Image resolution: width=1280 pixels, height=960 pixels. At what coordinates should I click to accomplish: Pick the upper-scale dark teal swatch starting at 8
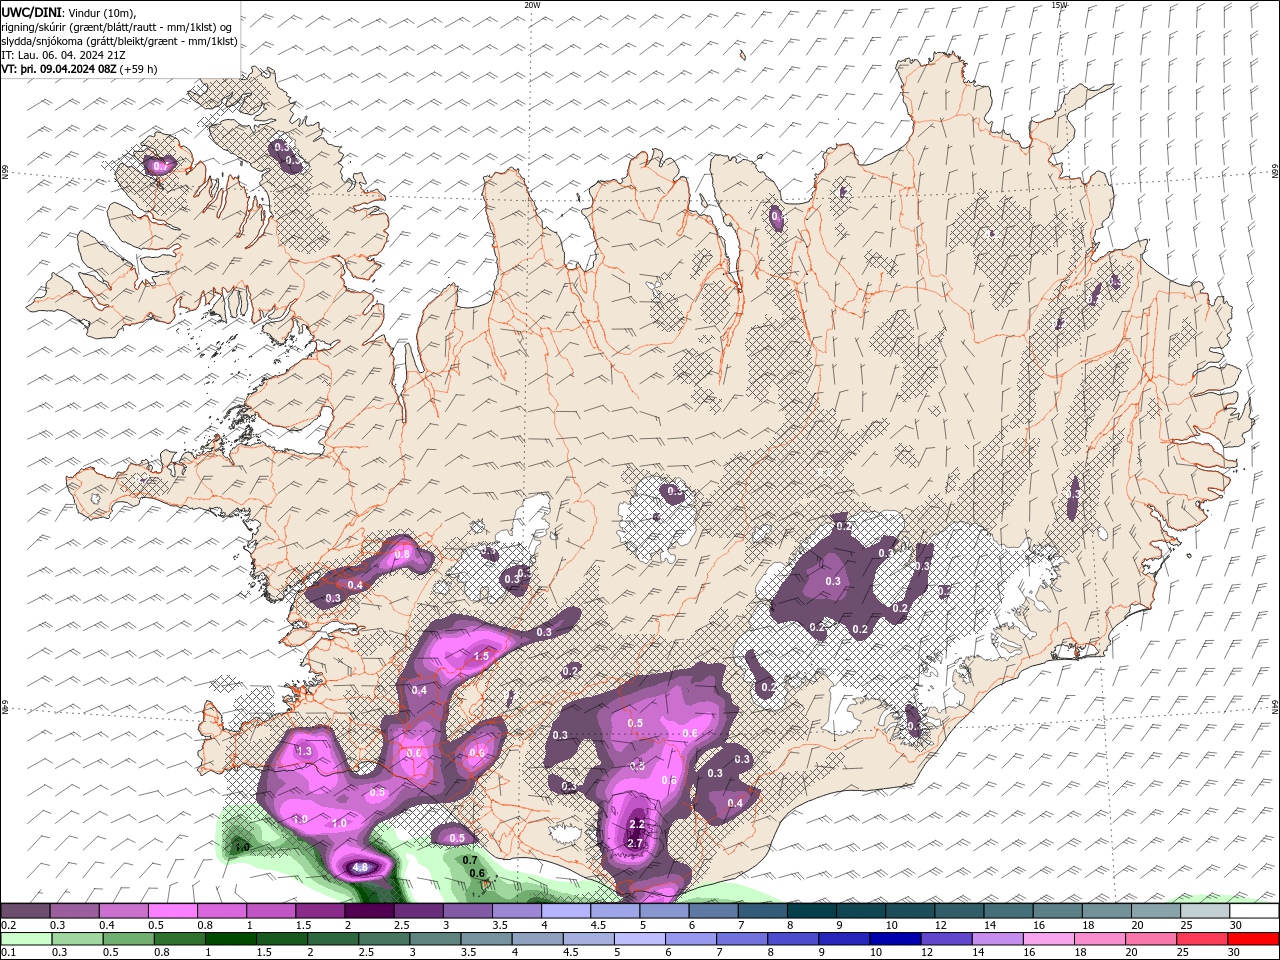811,911
